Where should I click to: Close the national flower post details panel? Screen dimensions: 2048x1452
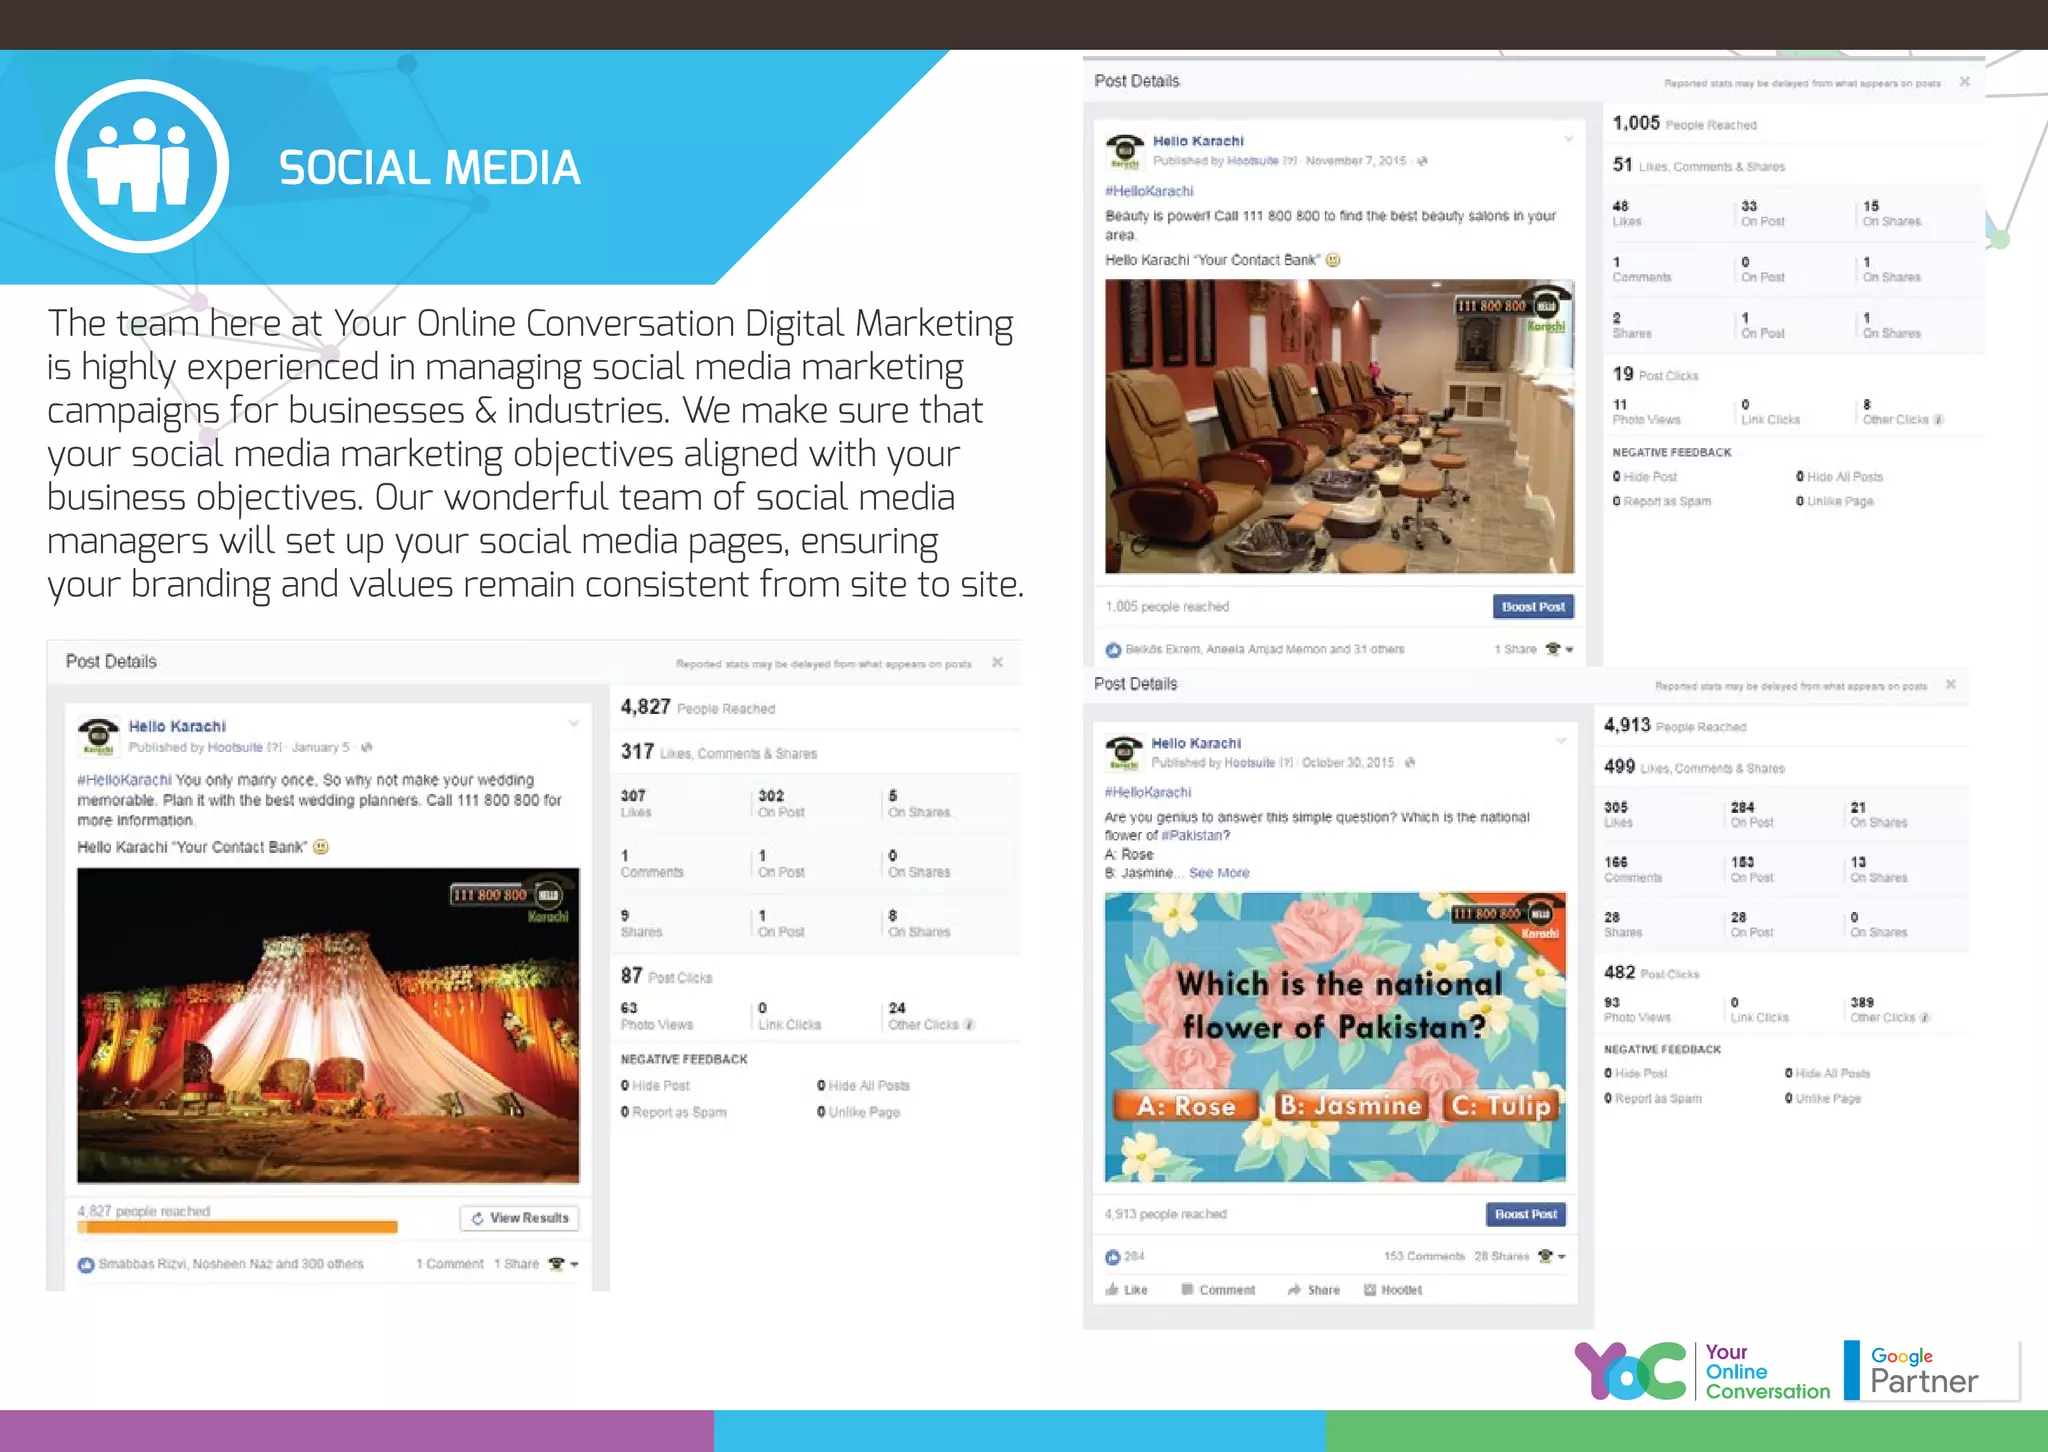(1951, 685)
